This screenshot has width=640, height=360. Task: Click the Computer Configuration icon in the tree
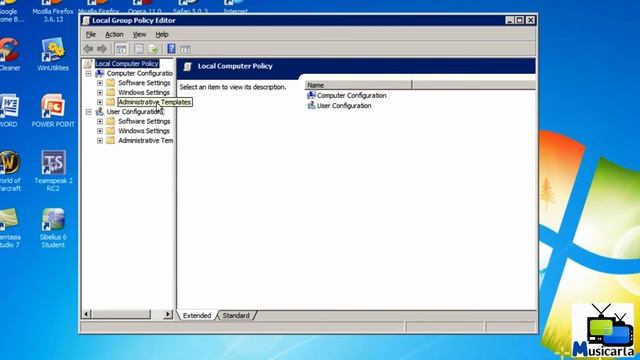[100, 73]
